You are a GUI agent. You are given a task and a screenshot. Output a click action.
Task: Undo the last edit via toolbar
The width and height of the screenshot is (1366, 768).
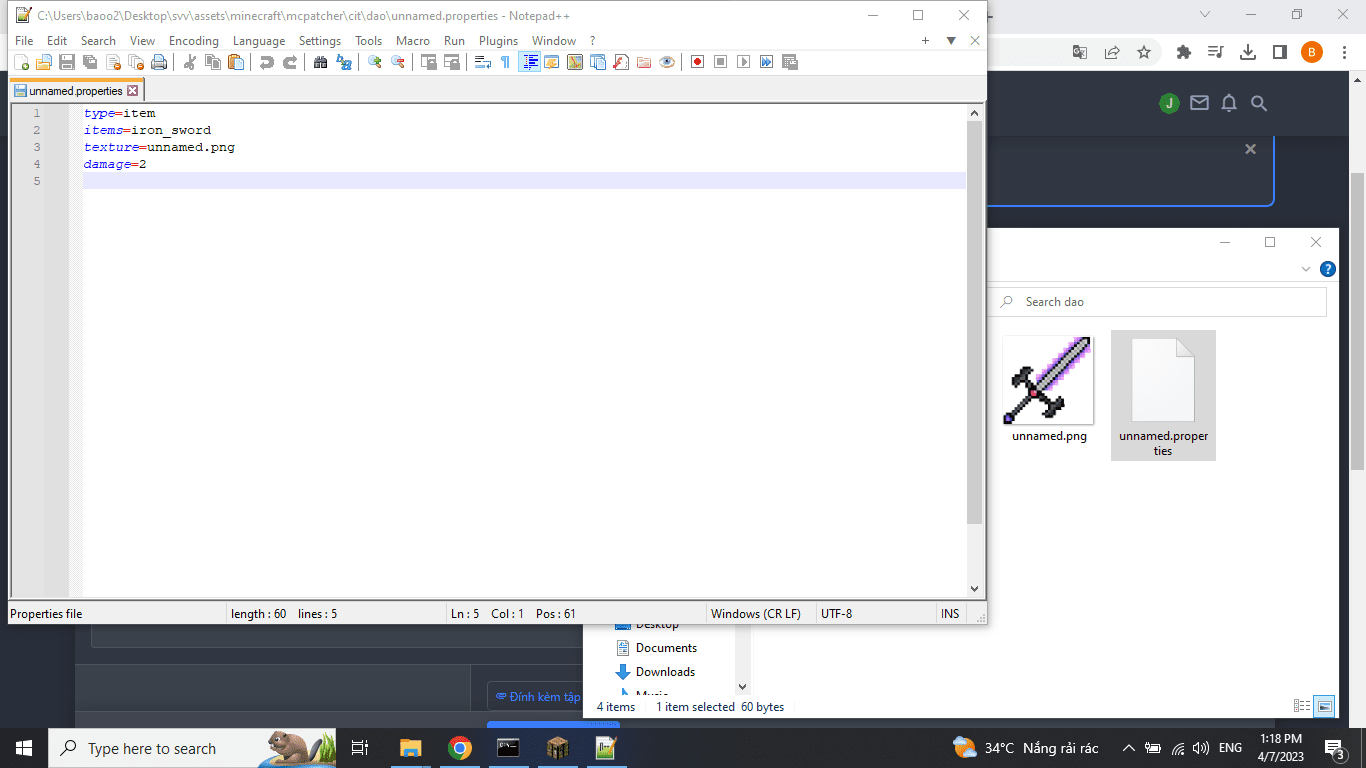[x=267, y=62]
